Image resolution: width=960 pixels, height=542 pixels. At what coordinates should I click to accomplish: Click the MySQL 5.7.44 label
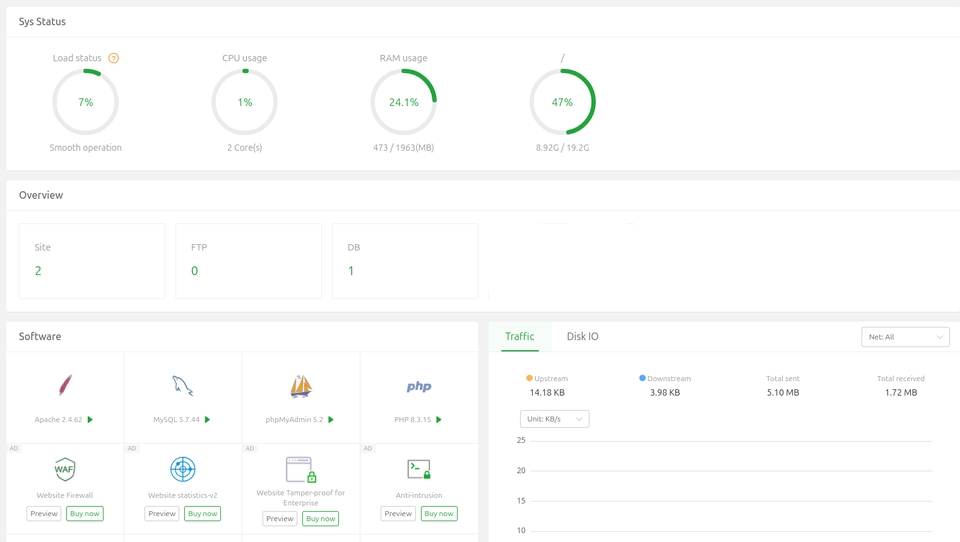tap(176, 420)
